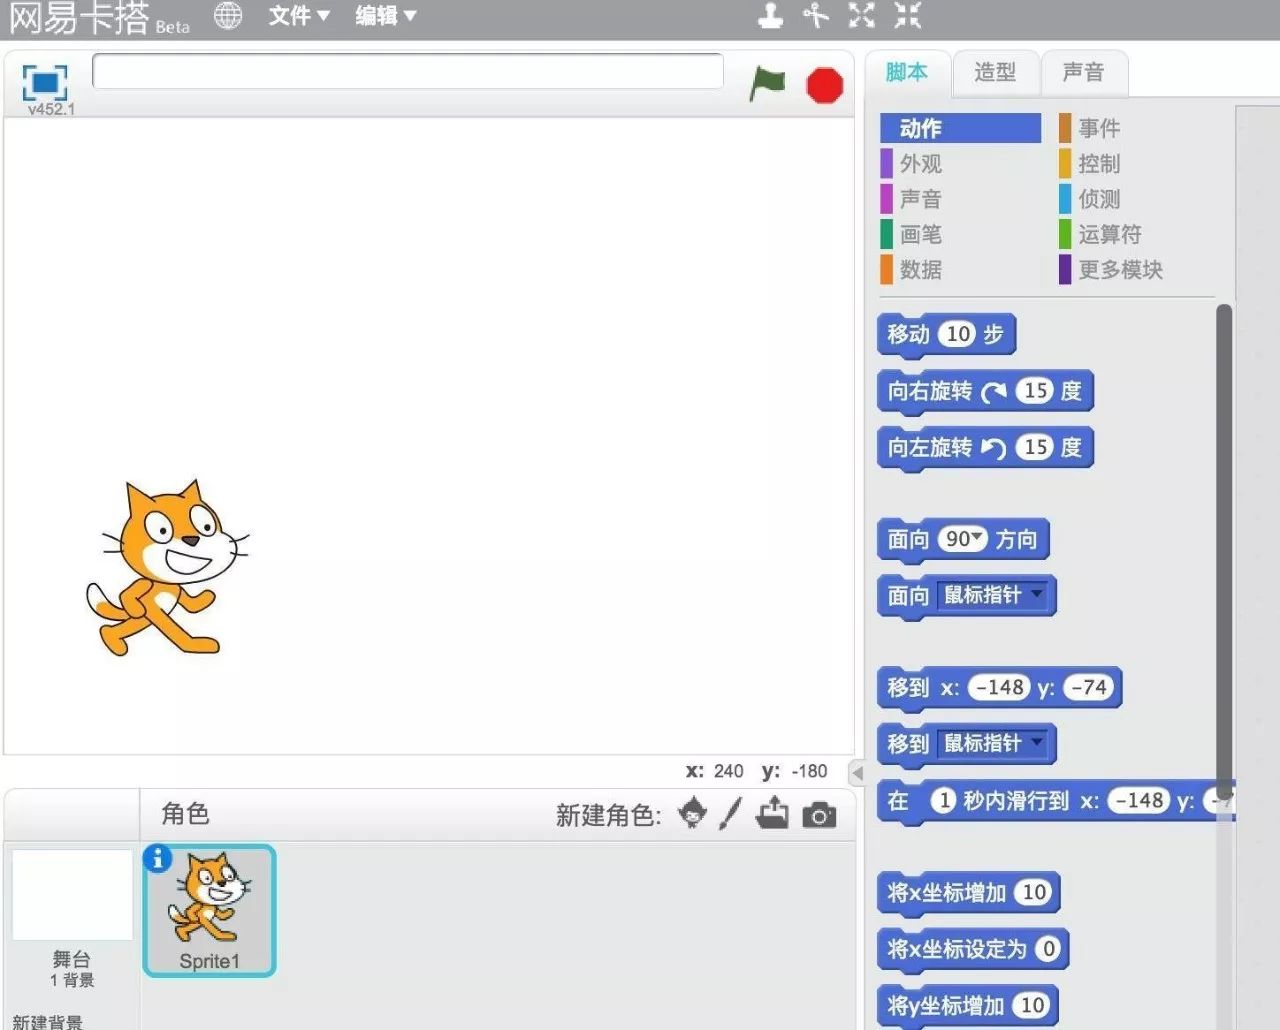Viewport: 1280px width, 1030px height.
Task: Switch to the 声音 tab
Action: click(1084, 72)
